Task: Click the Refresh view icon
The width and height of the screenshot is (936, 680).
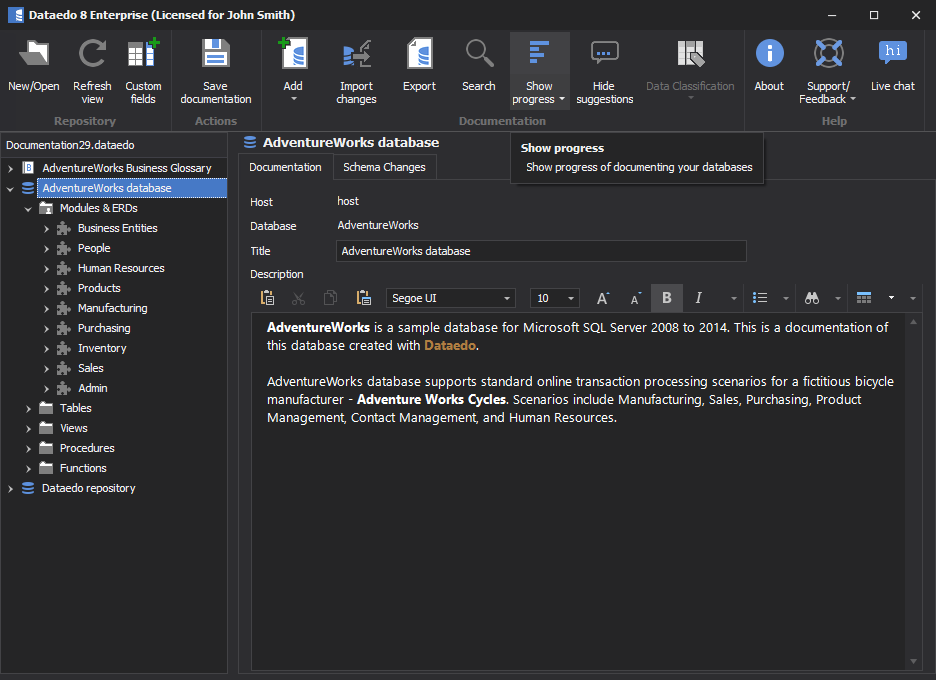Action: coord(92,54)
